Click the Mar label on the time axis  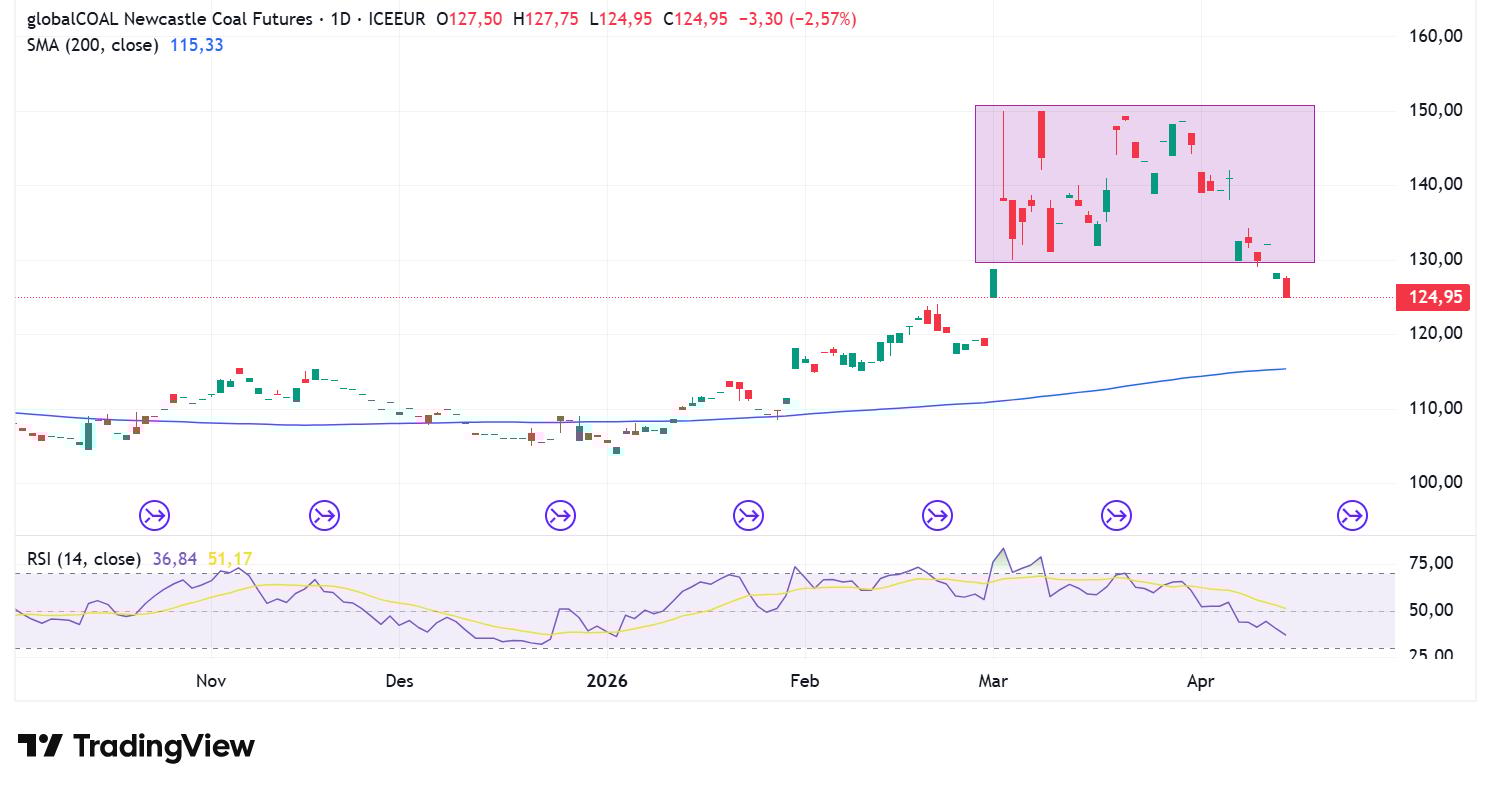tap(993, 681)
